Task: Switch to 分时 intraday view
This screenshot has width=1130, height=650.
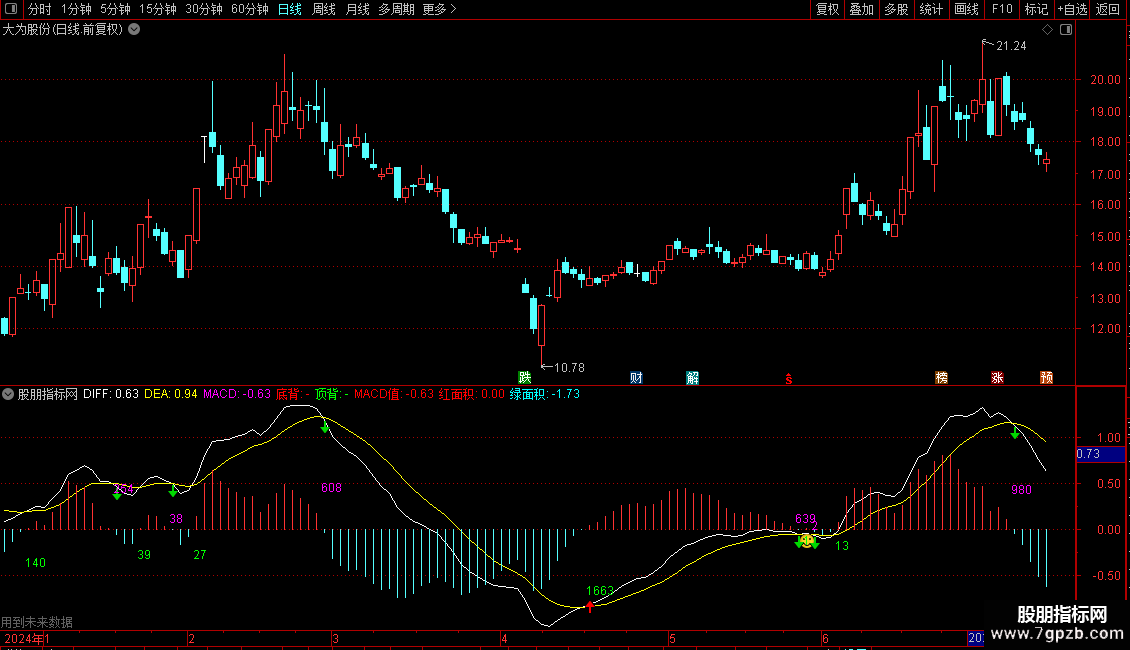Action: pos(40,9)
